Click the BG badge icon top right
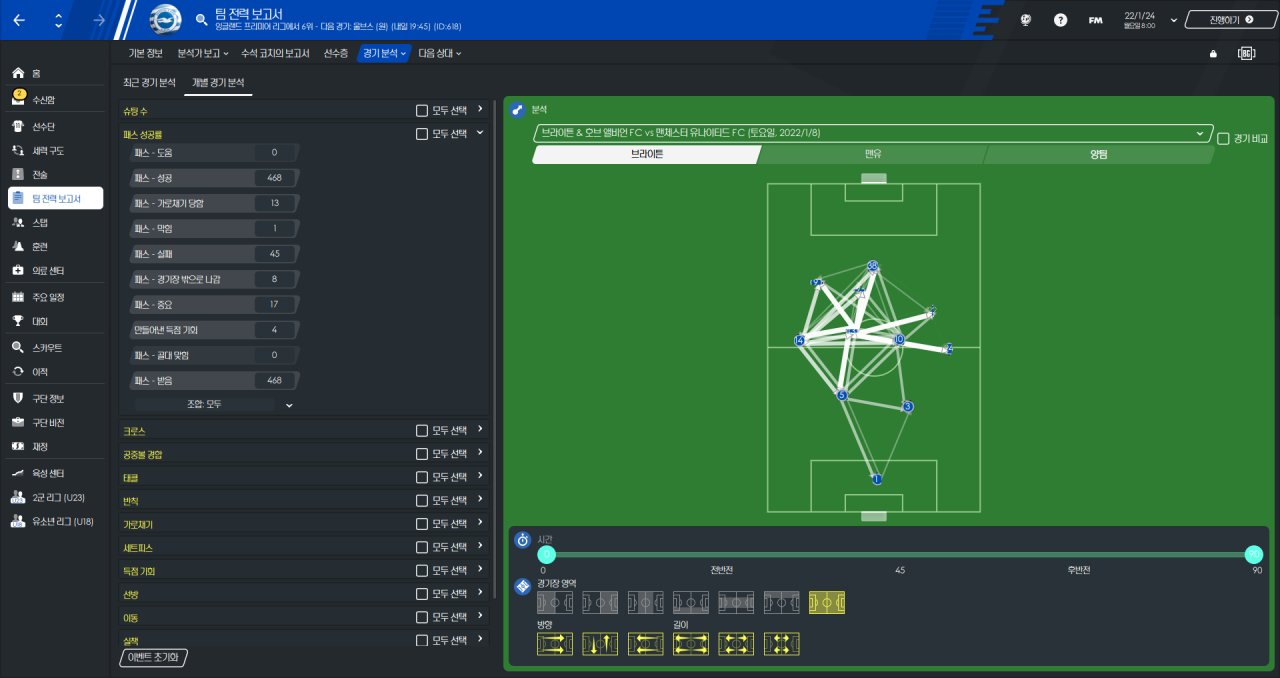The width and height of the screenshot is (1280, 678). tap(1246, 54)
